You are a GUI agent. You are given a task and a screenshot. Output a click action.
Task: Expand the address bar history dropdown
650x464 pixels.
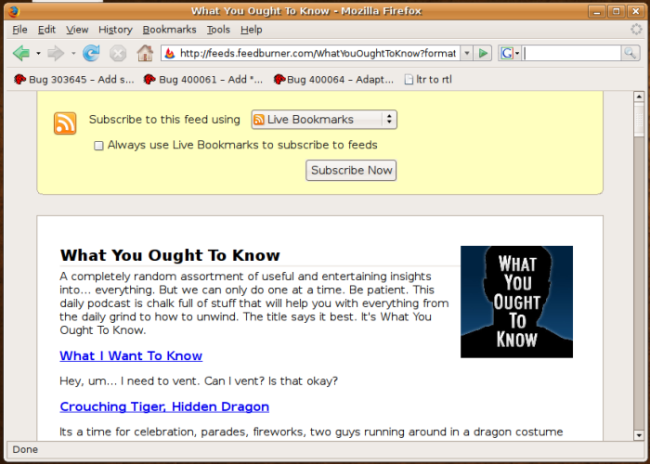(467, 53)
